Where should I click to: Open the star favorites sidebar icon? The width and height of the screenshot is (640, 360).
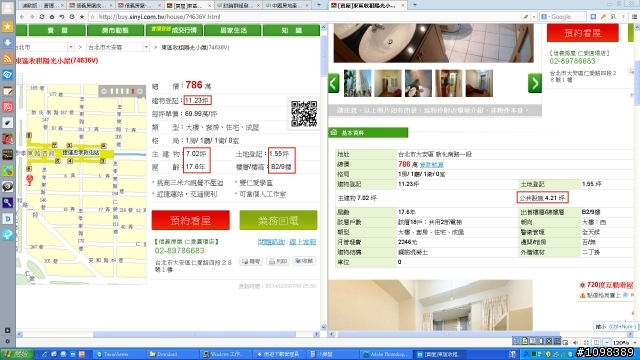tap(7, 27)
